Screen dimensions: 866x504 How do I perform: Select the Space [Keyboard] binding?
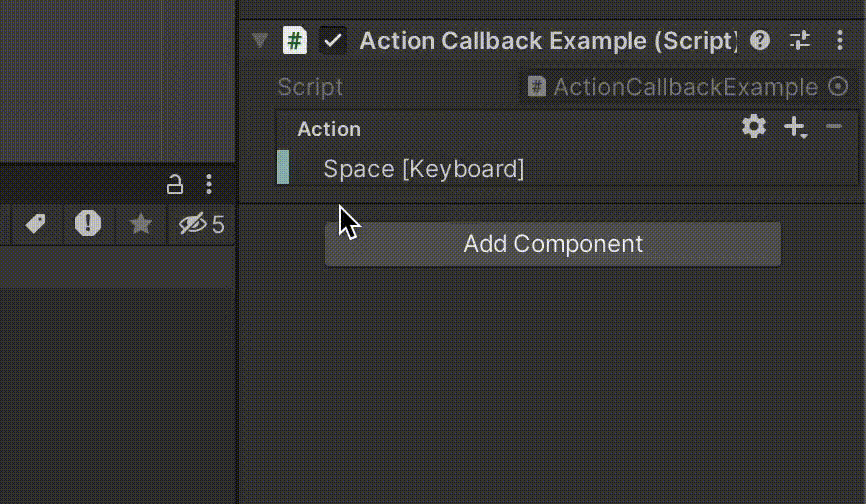(x=423, y=169)
